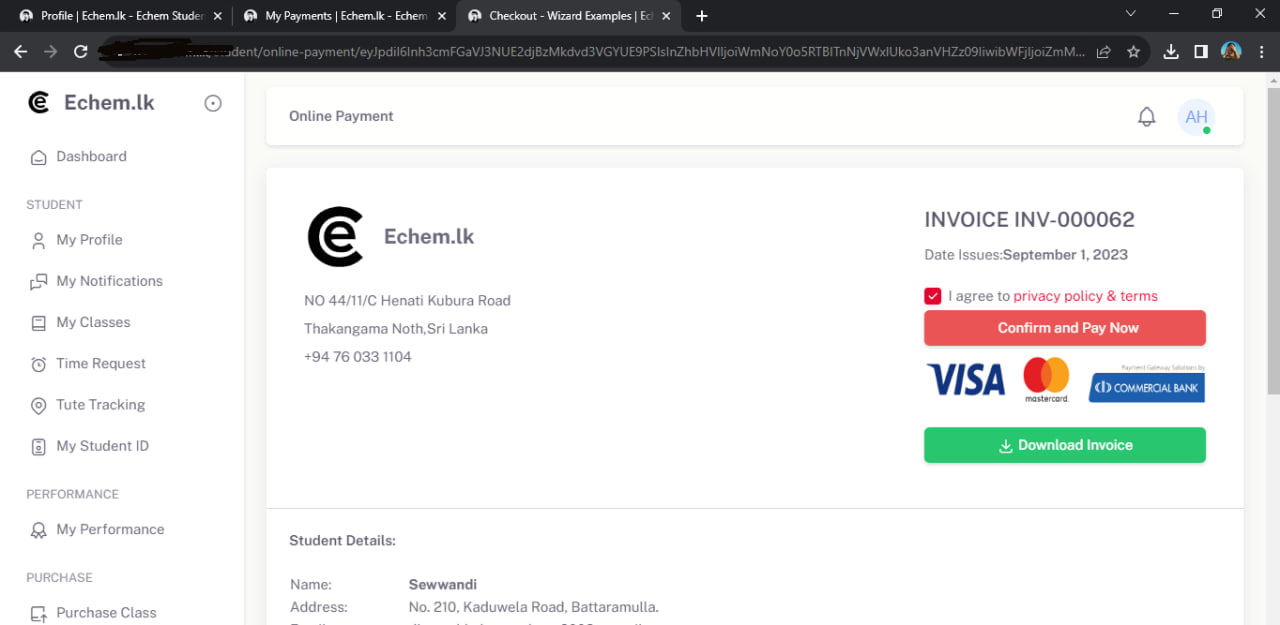Uncheck the privacy policy agreement checkbox
This screenshot has height=625, width=1280.
click(933, 296)
